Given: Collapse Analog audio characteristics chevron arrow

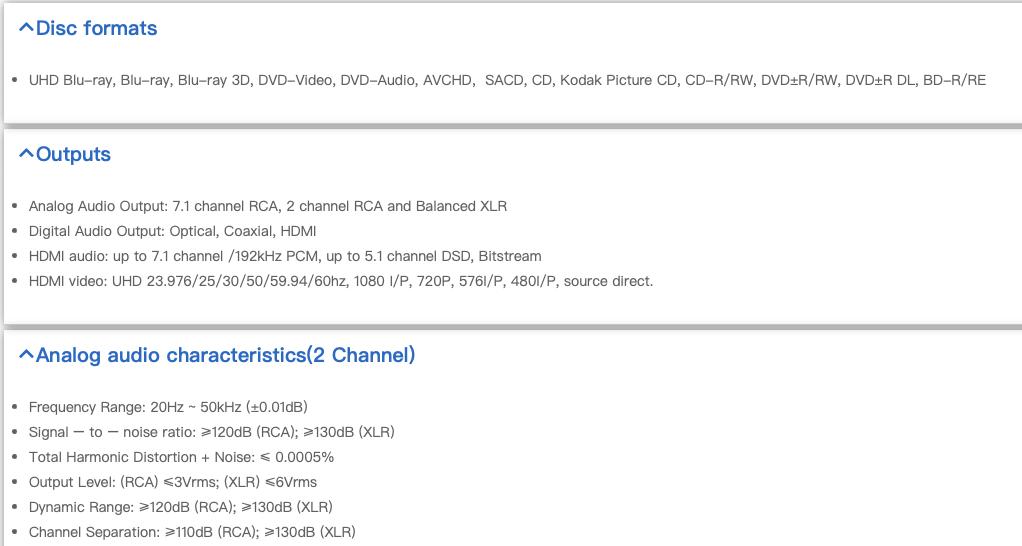Looking at the screenshot, I should (26, 356).
